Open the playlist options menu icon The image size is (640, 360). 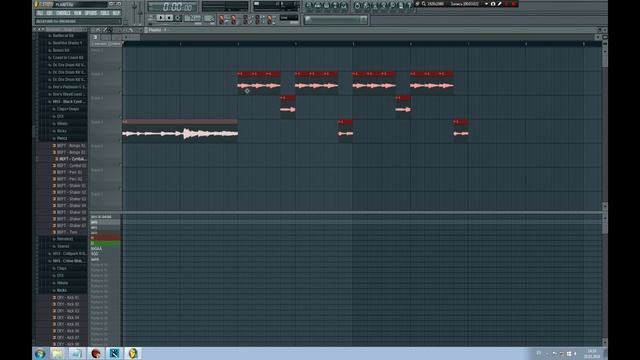tap(93, 30)
